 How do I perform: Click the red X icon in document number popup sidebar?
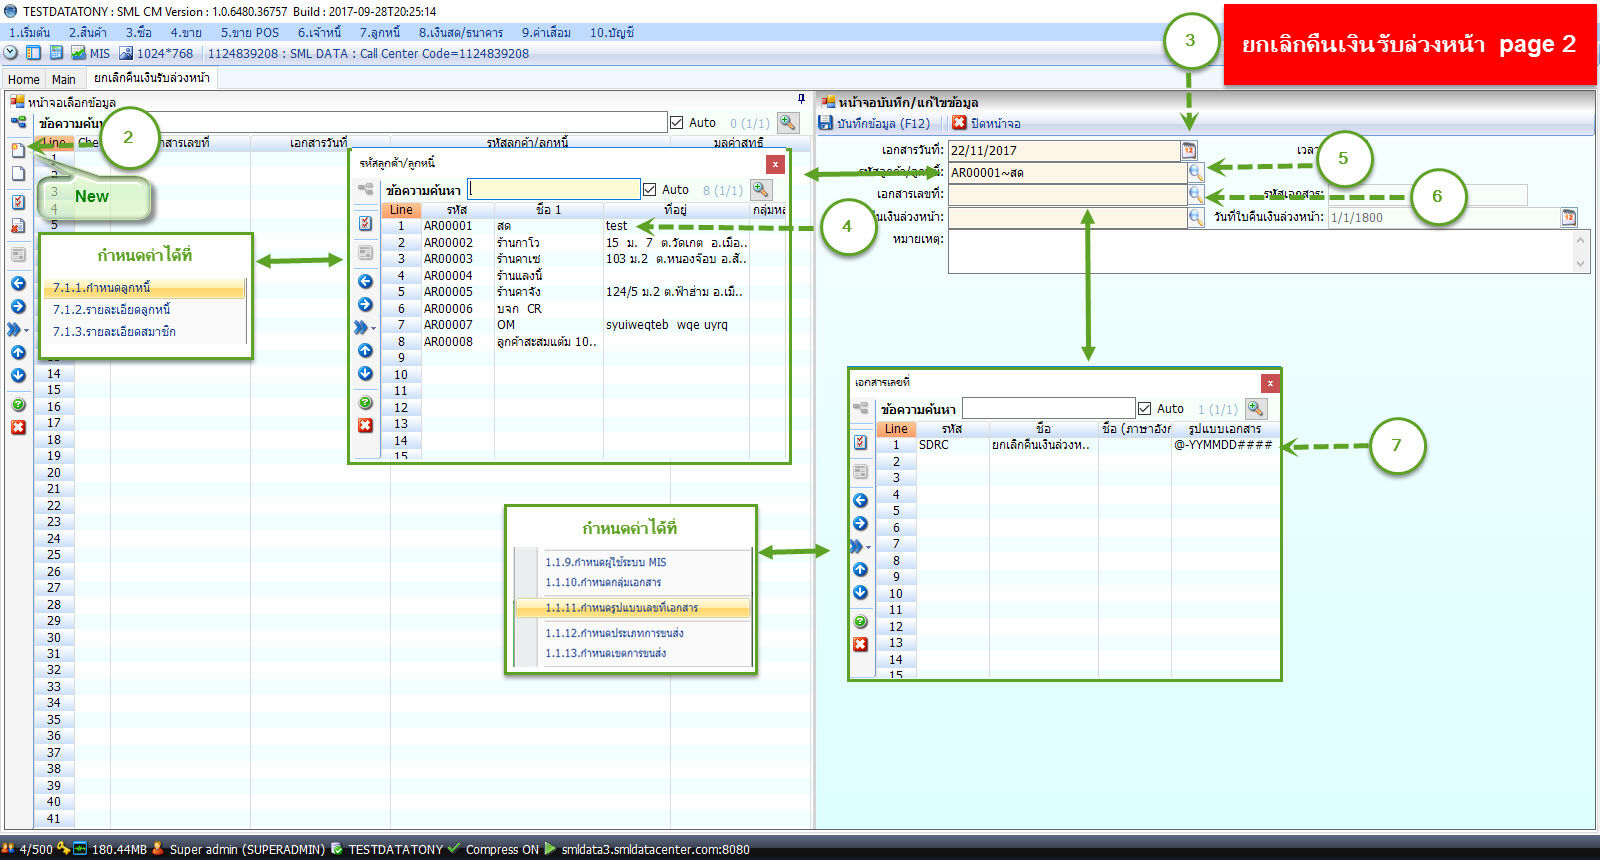(x=860, y=644)
